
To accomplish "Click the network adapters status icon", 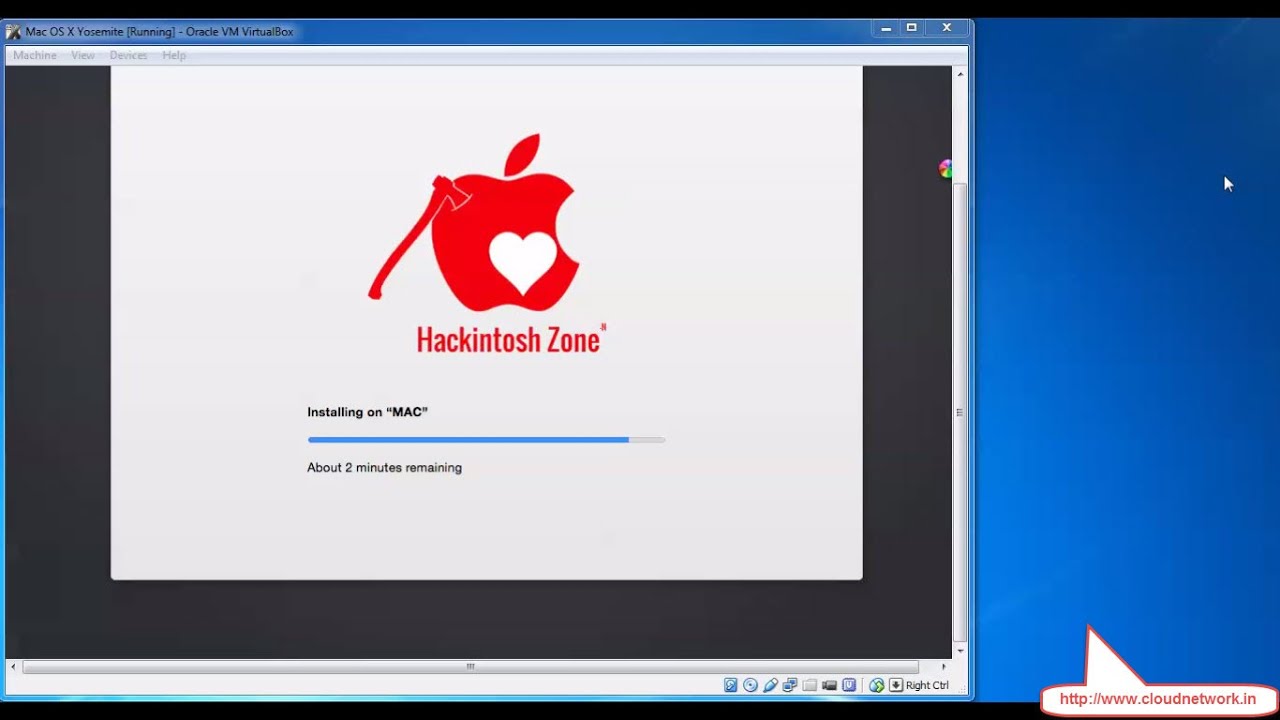I will (x=790, y=685).
